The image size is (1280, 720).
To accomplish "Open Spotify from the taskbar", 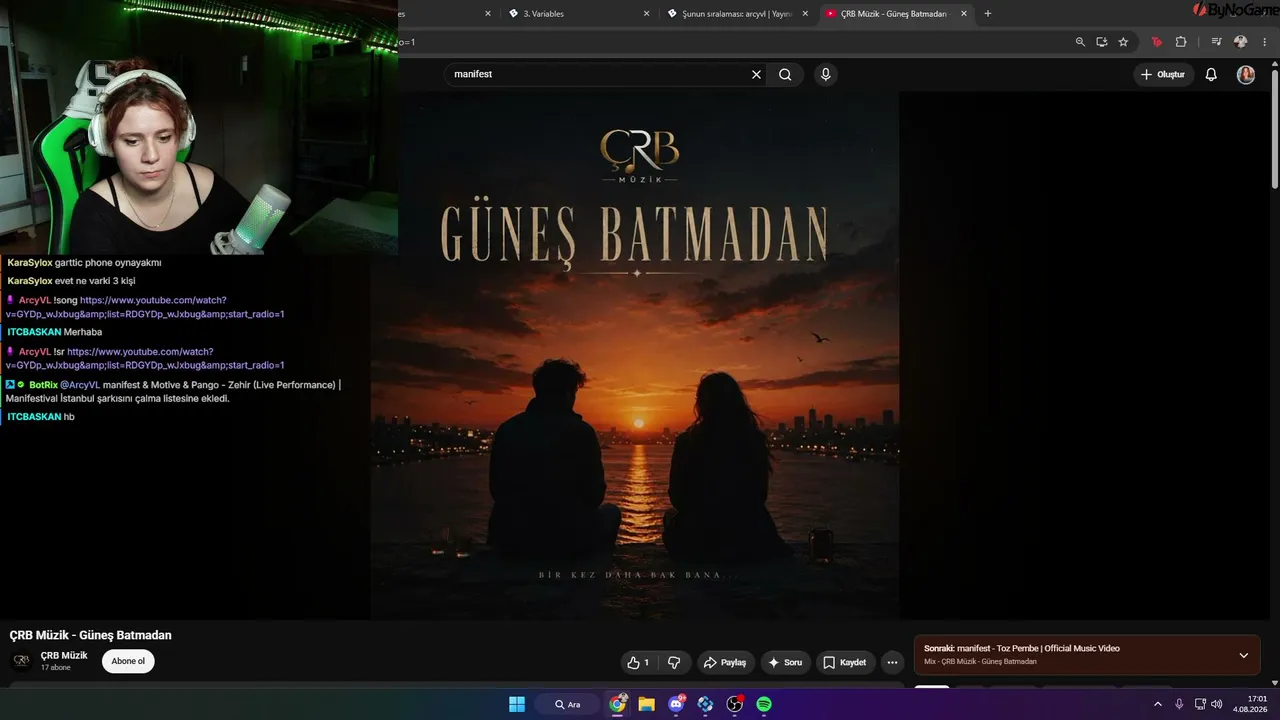I will coord(764,704).
